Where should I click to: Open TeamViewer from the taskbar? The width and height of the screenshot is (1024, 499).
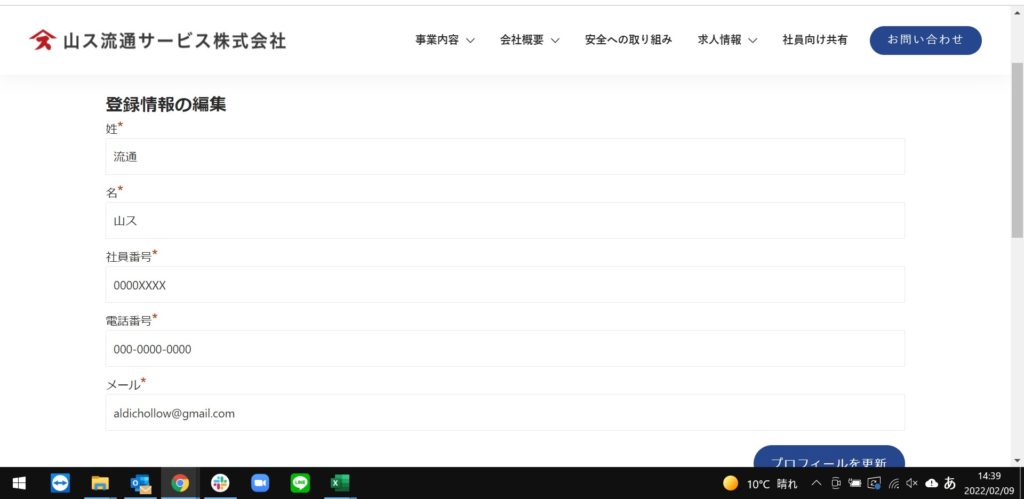point(60,483)
